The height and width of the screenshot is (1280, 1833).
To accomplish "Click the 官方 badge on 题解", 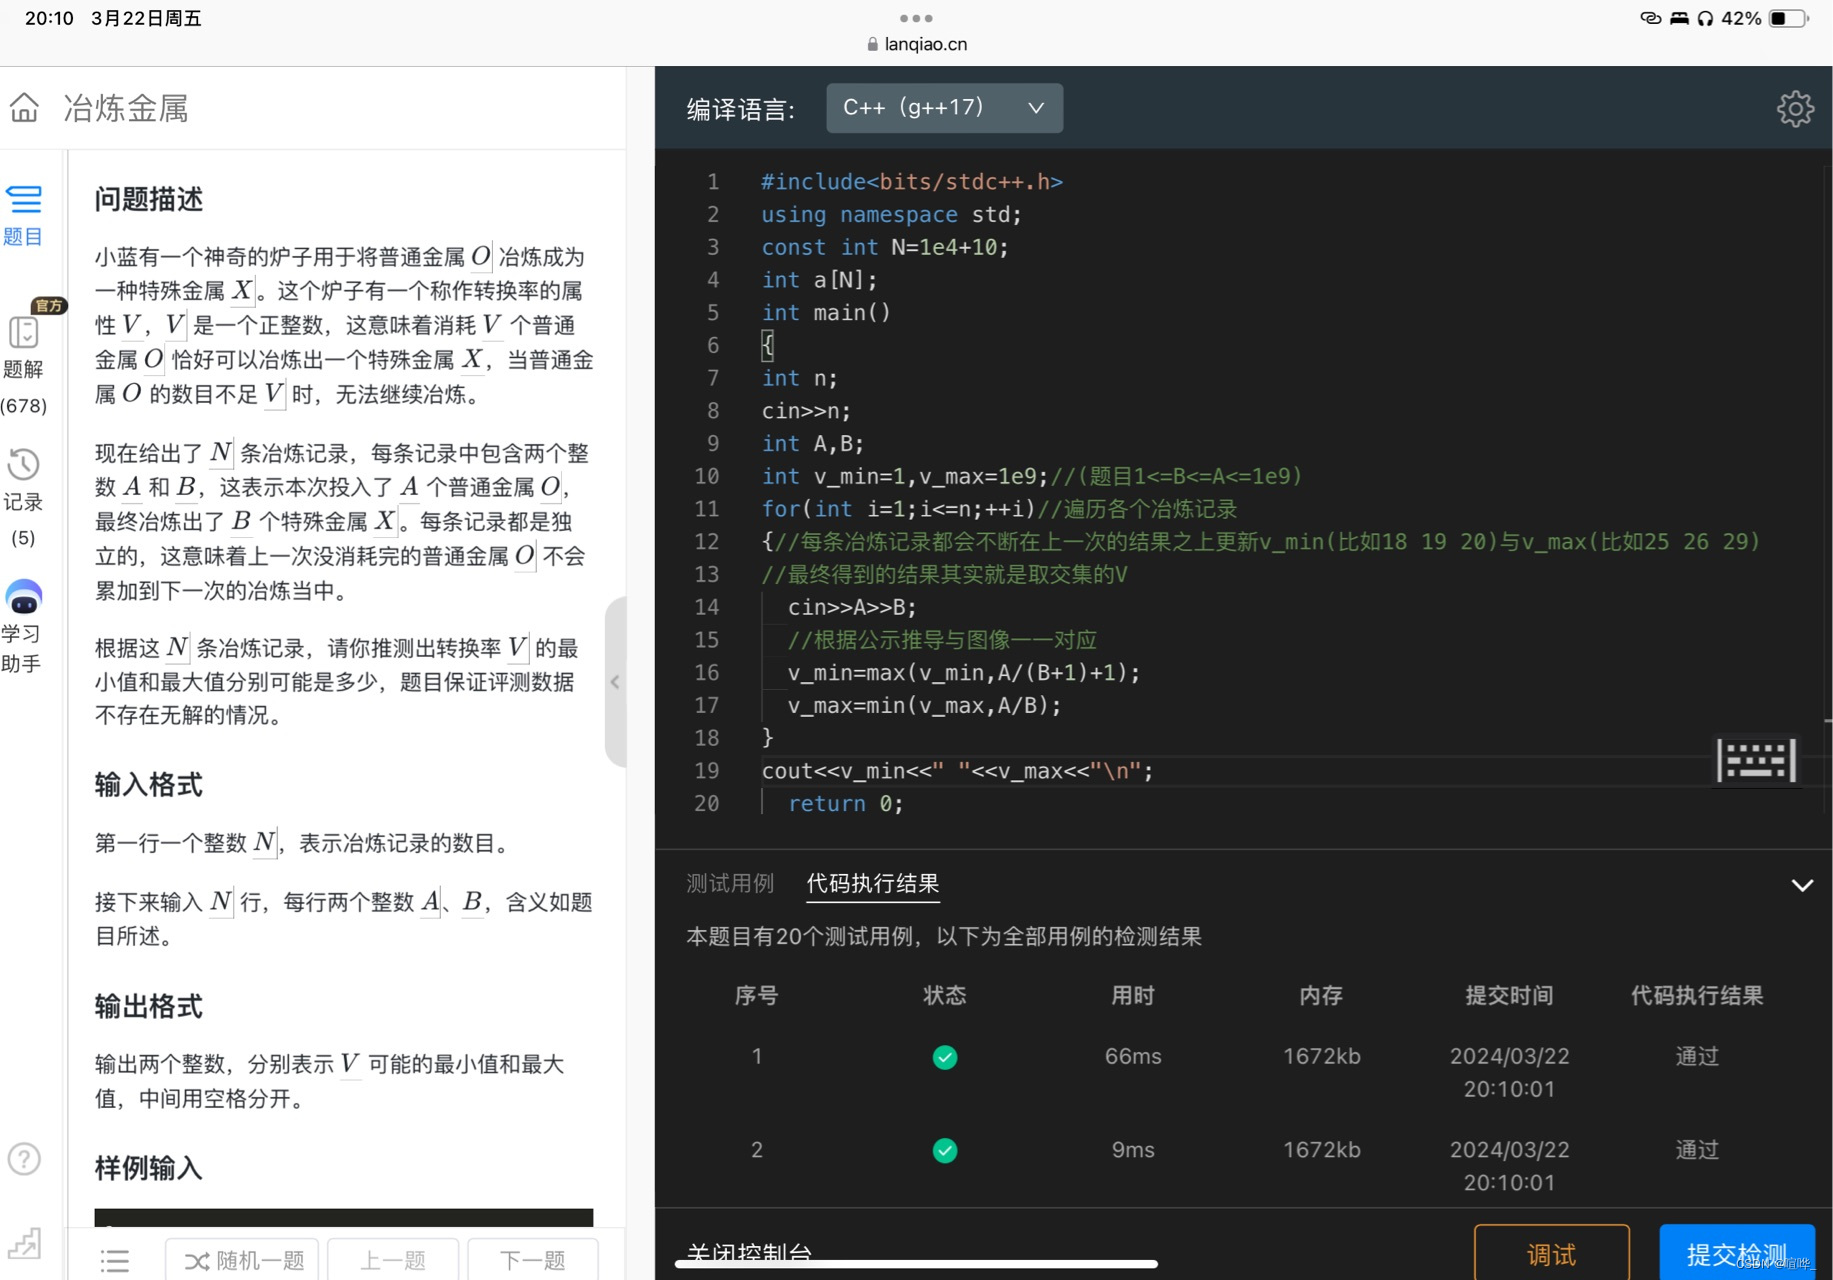I will point(48,305).
